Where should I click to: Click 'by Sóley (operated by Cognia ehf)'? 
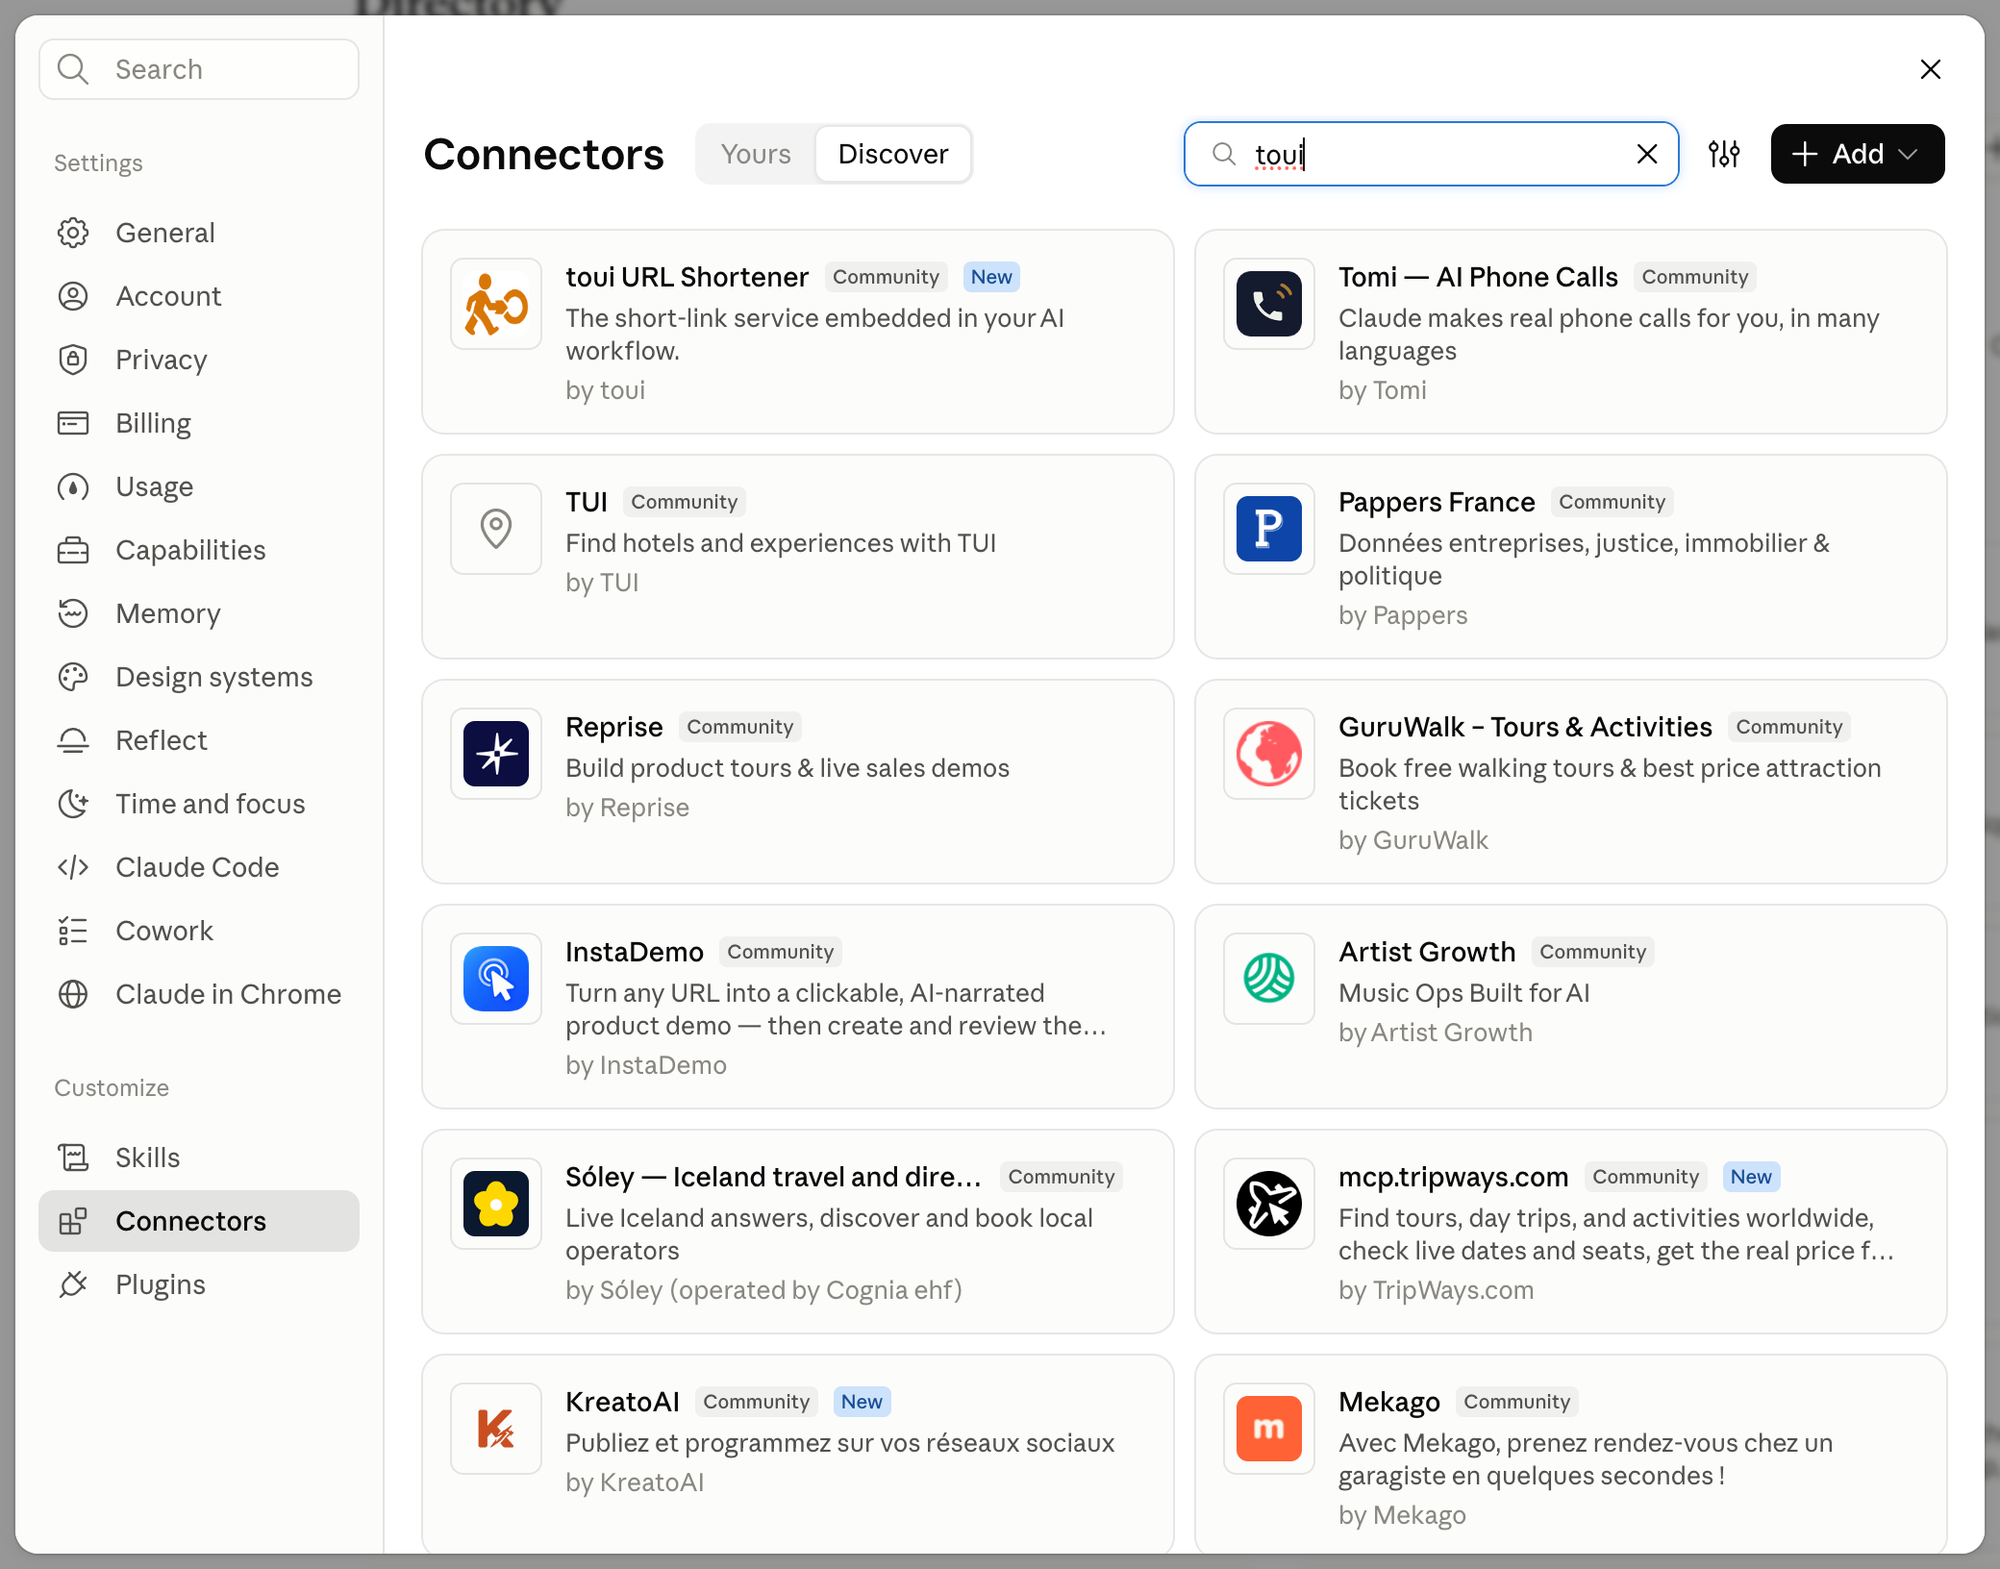click(764, 1290)
